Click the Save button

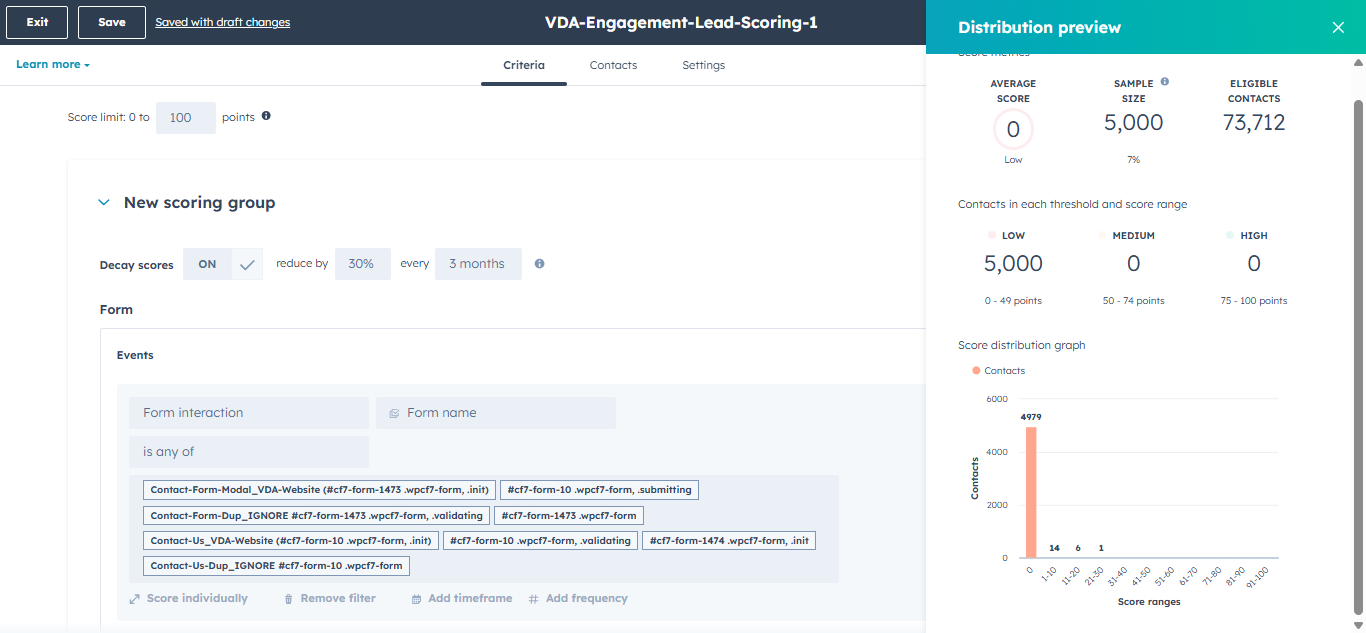pyautogui.click(x=112, y=22)
